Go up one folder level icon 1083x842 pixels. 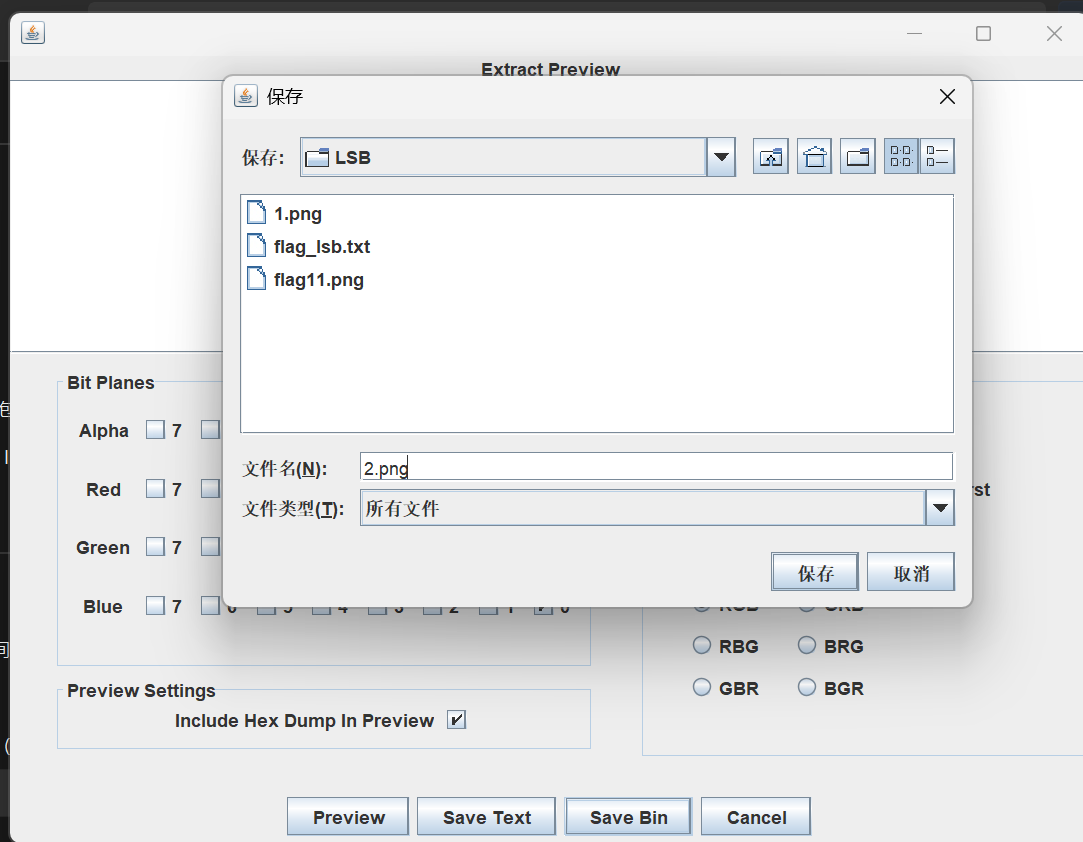(771, 156)
